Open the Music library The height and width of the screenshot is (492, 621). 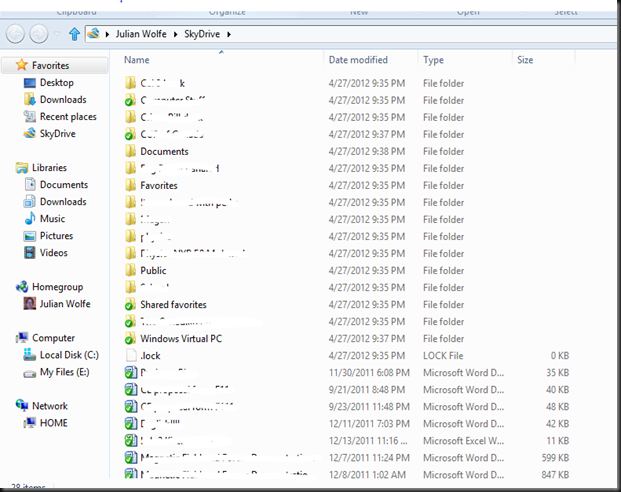(52, 219)
